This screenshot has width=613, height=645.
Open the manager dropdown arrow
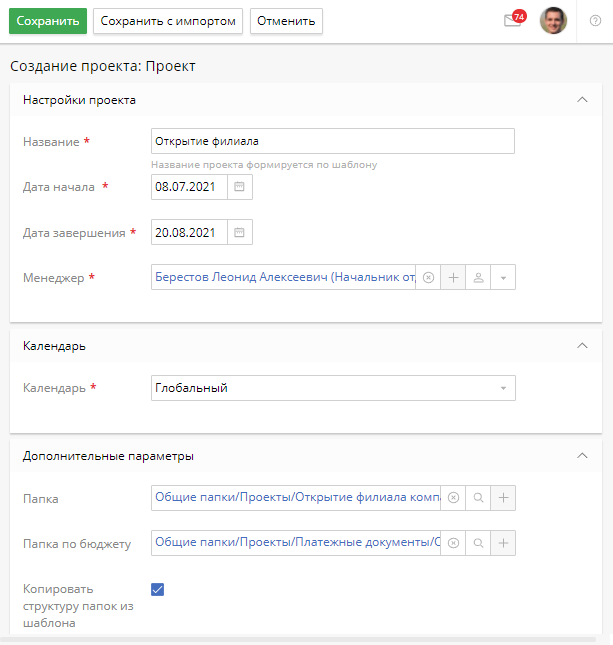[503, 277]
